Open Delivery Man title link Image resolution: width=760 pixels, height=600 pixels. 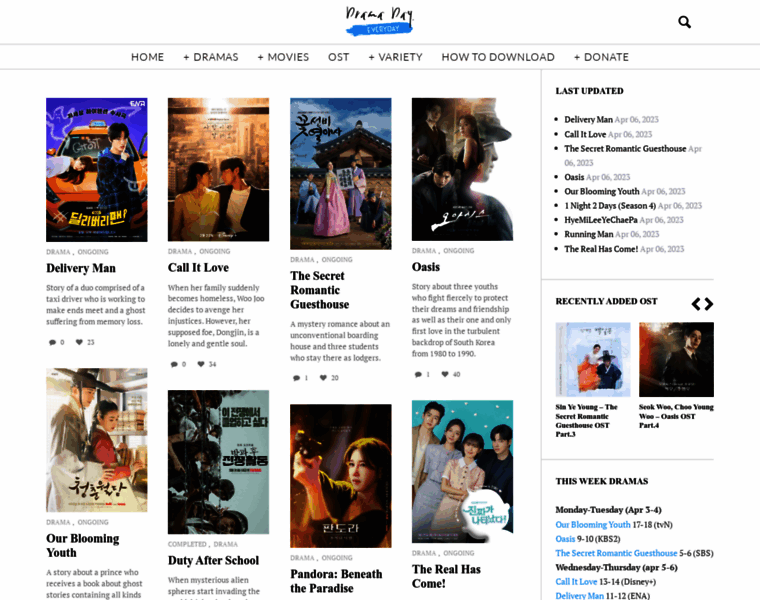point(81,268)
